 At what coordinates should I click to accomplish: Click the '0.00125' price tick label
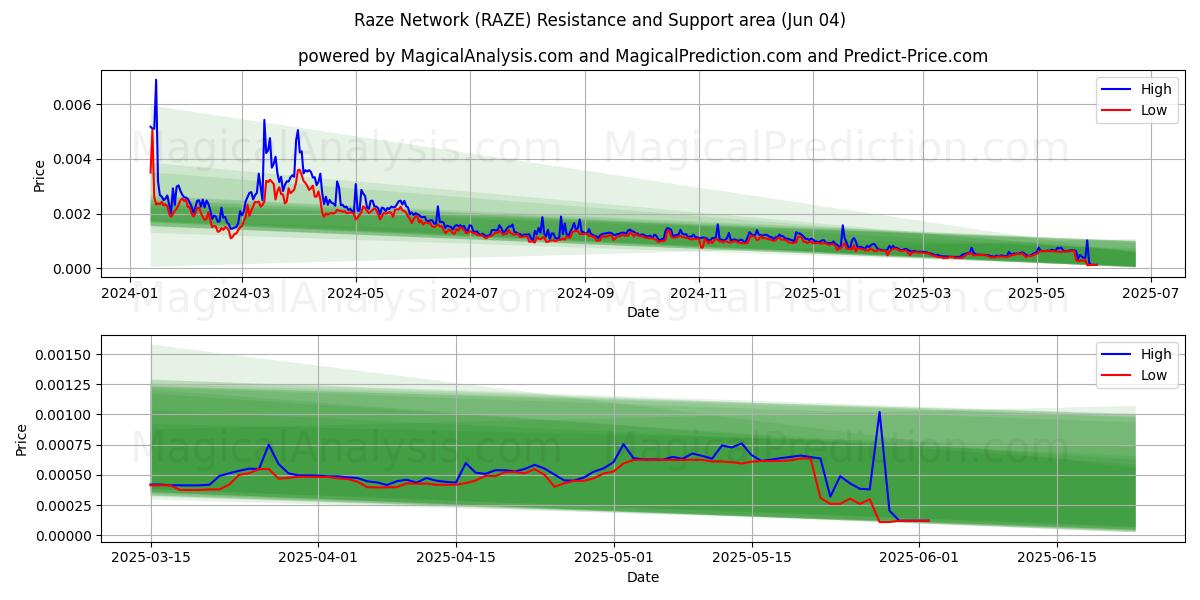point(63,385)
